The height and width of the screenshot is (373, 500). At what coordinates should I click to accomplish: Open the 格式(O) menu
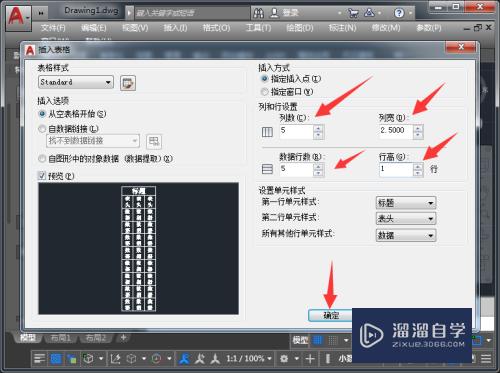click(x=216, y=28)
